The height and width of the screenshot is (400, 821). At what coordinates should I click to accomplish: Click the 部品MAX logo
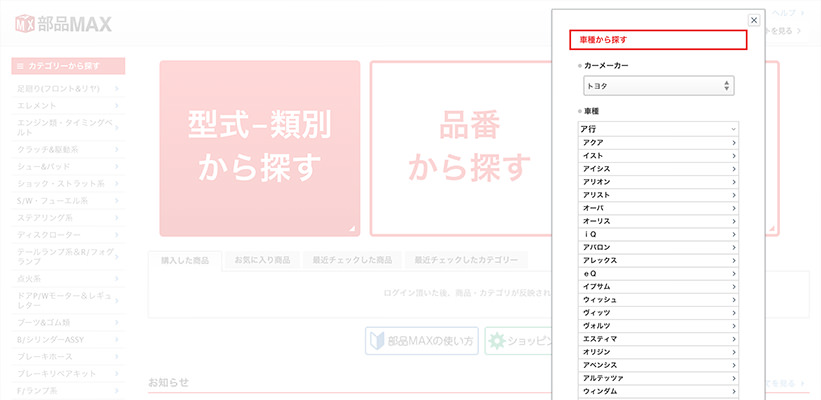click(x=63, y=24)
